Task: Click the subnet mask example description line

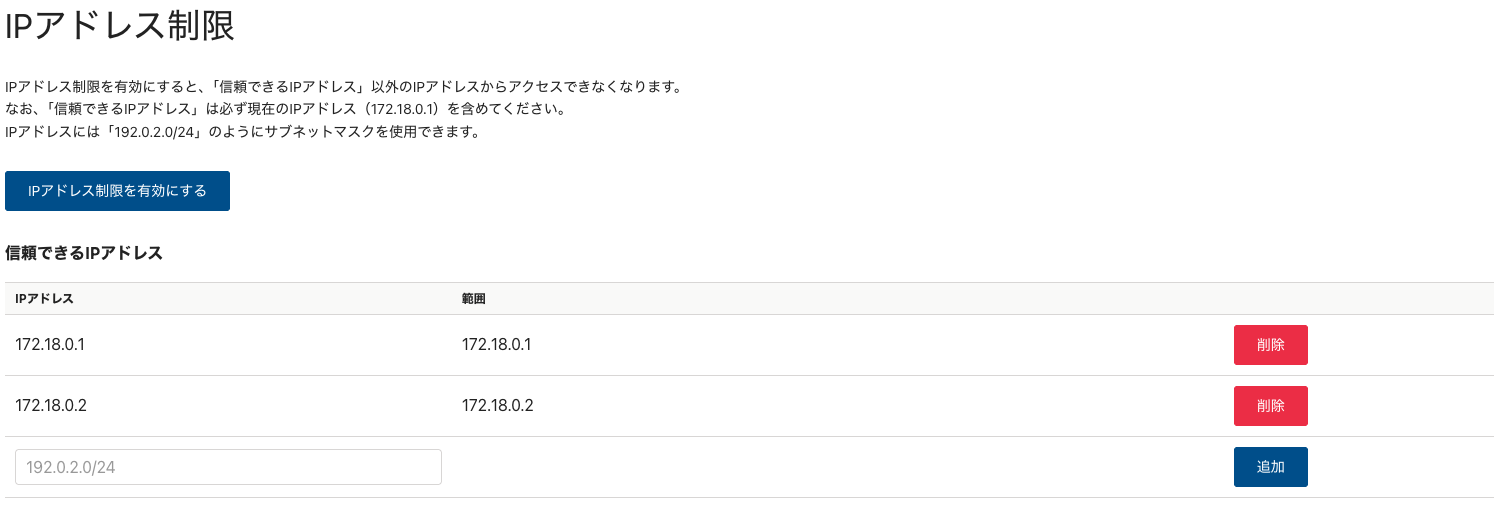Action: click(x=243, y=132)
